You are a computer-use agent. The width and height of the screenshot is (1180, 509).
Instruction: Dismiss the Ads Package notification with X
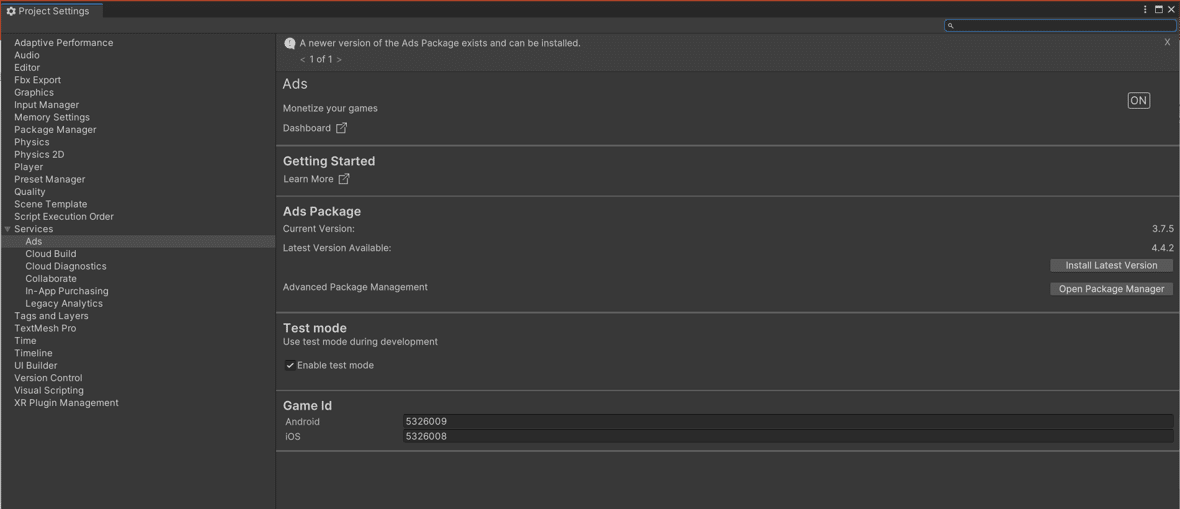(1167, 42)
